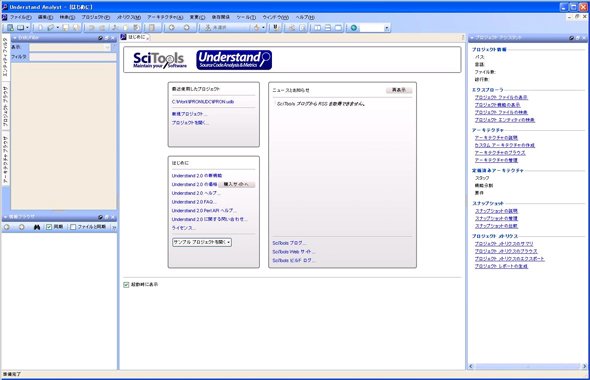
Task: Open the ファイル menu
Action: coord(20,17)
